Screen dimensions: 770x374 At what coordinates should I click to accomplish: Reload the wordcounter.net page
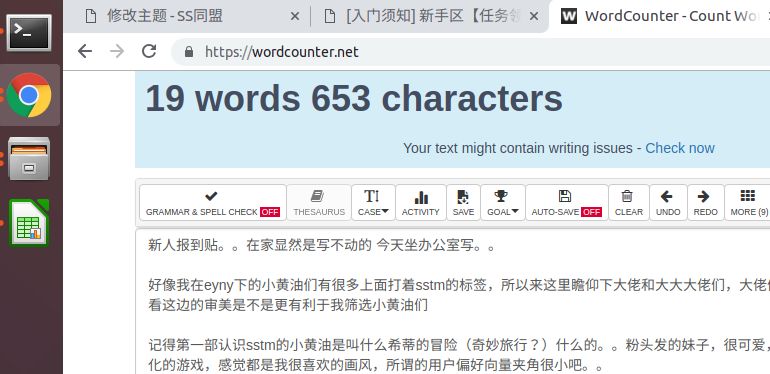(149, 51)
